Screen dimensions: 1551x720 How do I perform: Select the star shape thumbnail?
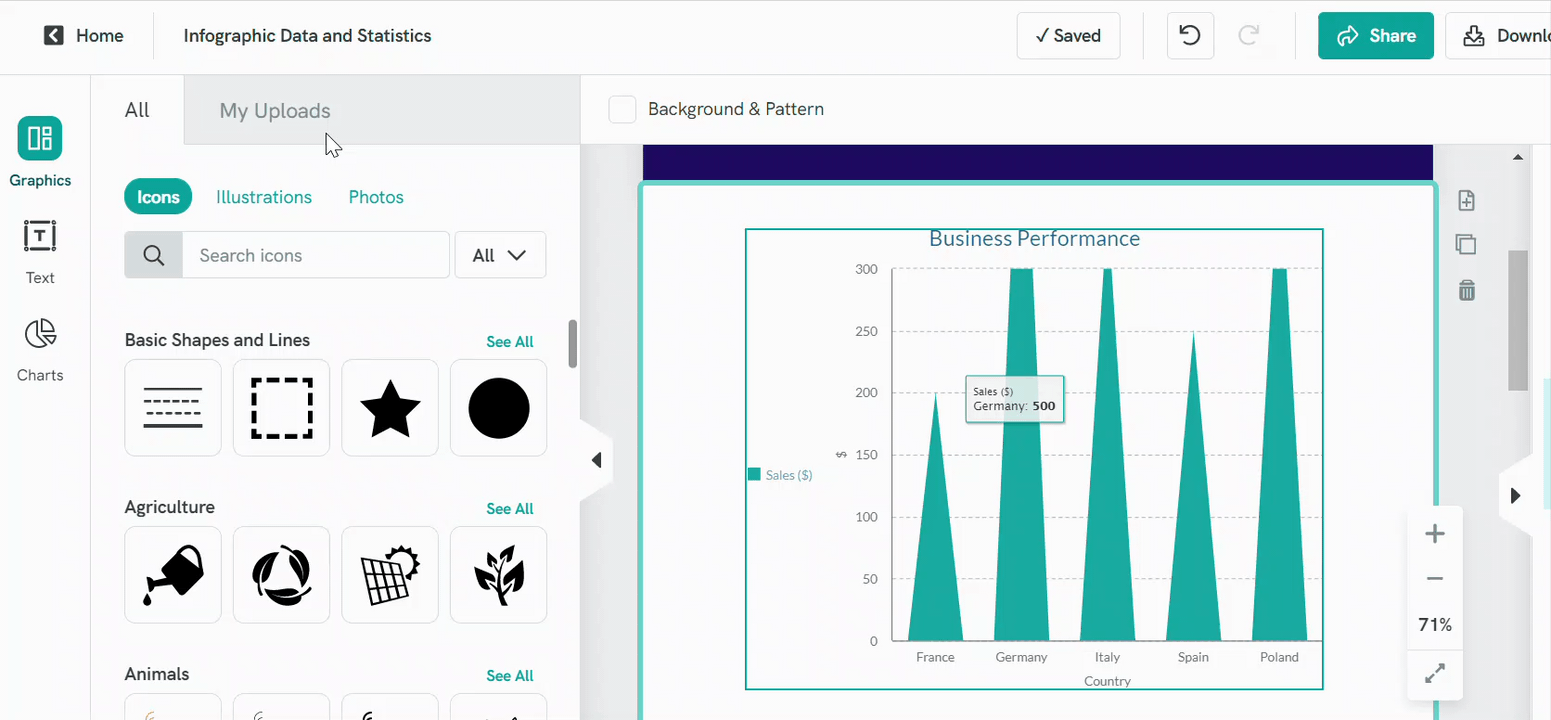coord(389,407)
